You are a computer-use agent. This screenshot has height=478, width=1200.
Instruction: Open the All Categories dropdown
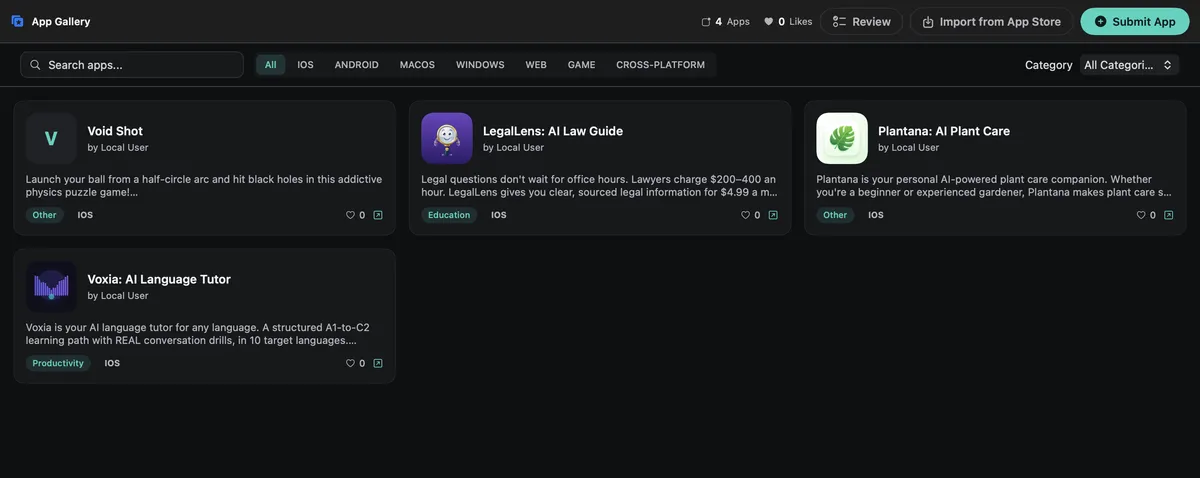tap(1129, 64)
